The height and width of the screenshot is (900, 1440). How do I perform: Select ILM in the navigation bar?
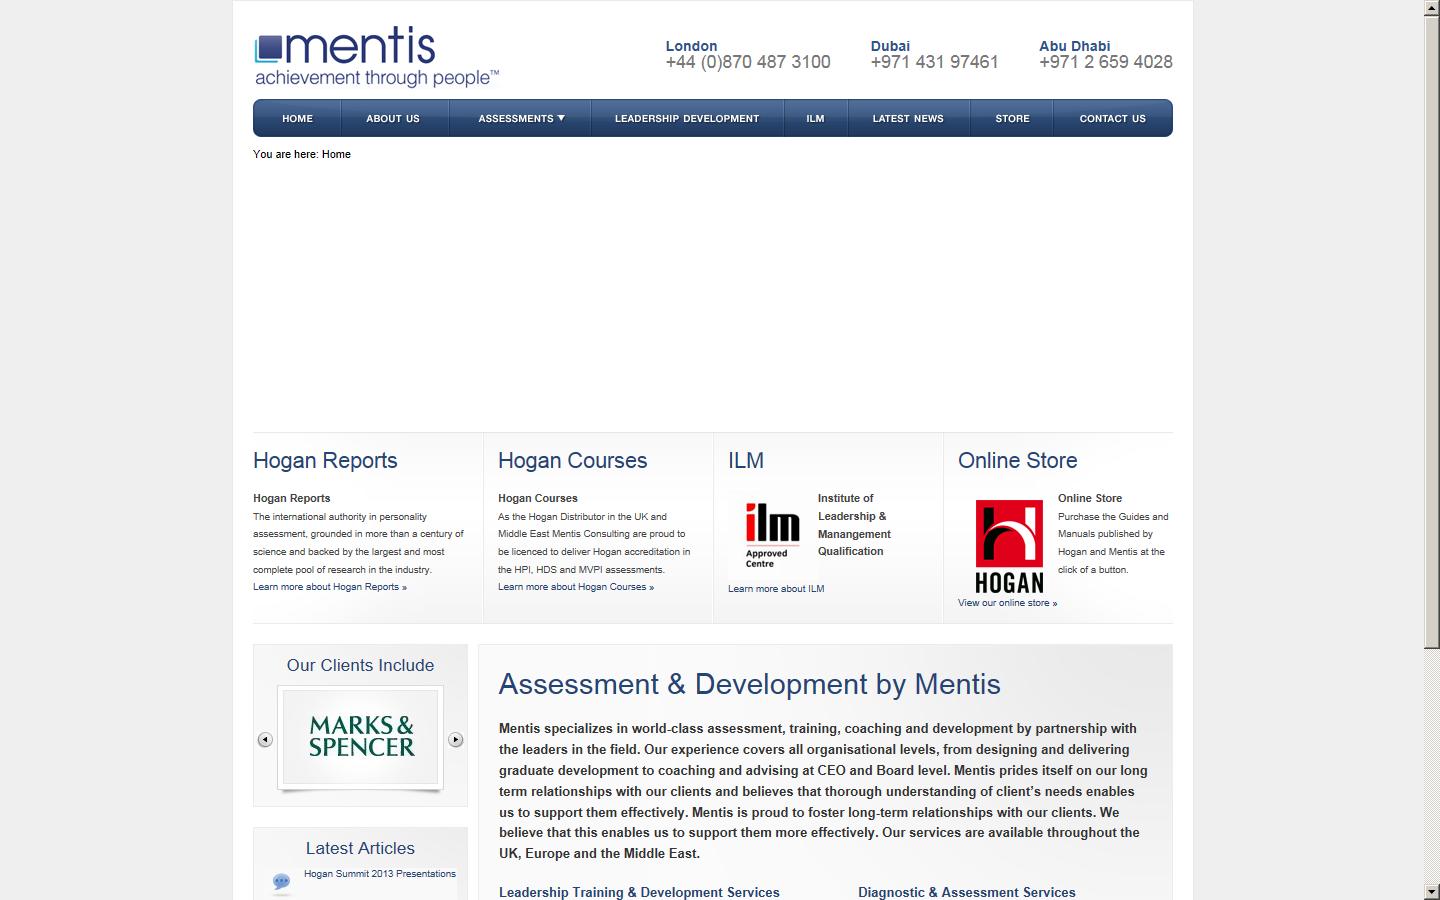click(x=815, y=118)
